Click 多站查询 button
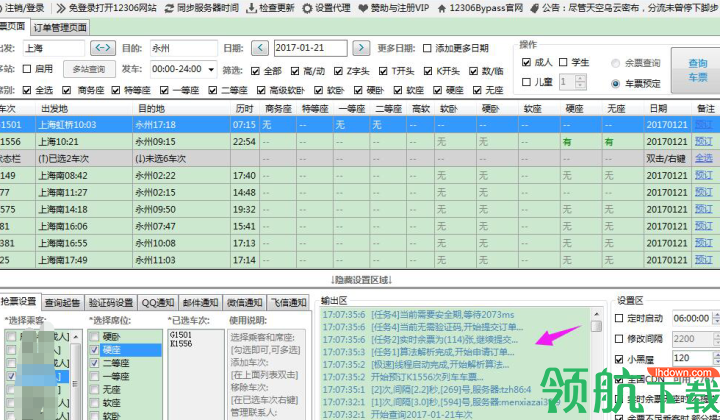720x420 pixels. pyautogui.click(x=89, y=69)
